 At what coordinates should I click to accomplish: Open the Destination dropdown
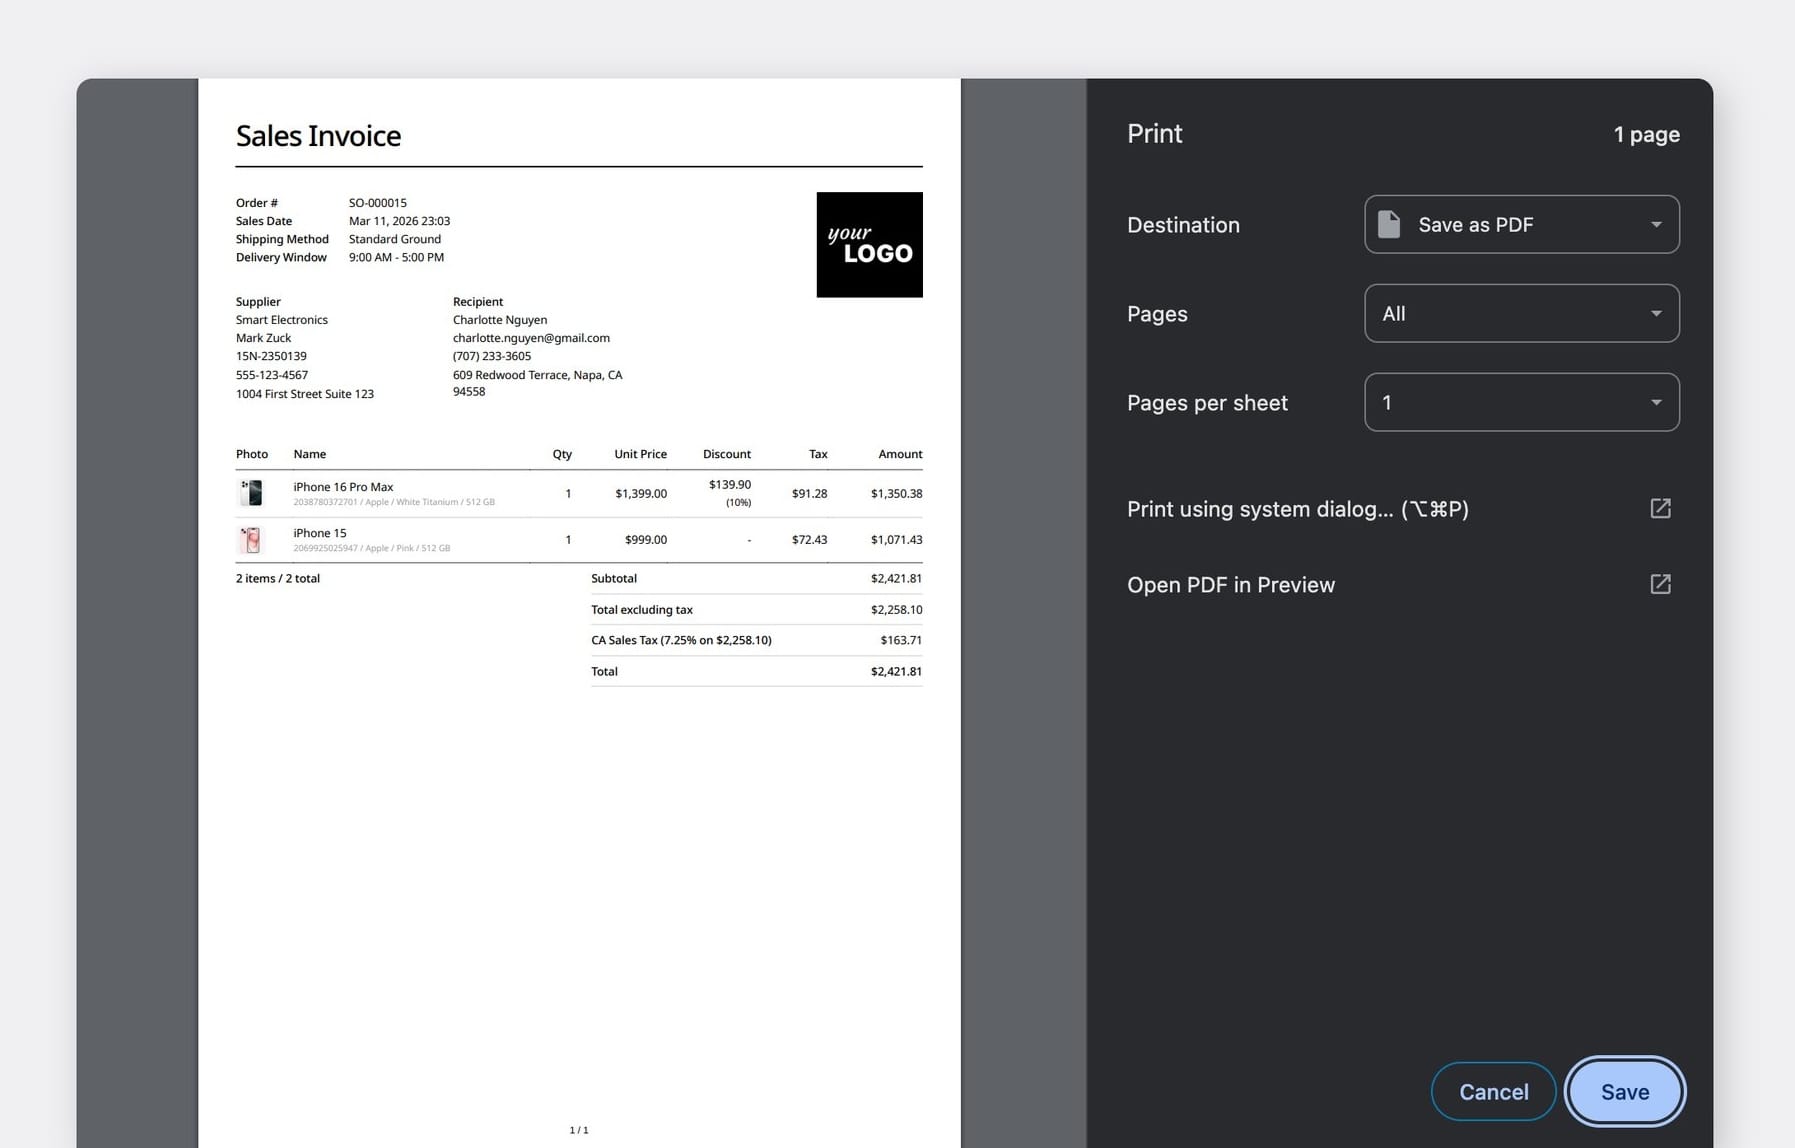tap(1520, 225)
